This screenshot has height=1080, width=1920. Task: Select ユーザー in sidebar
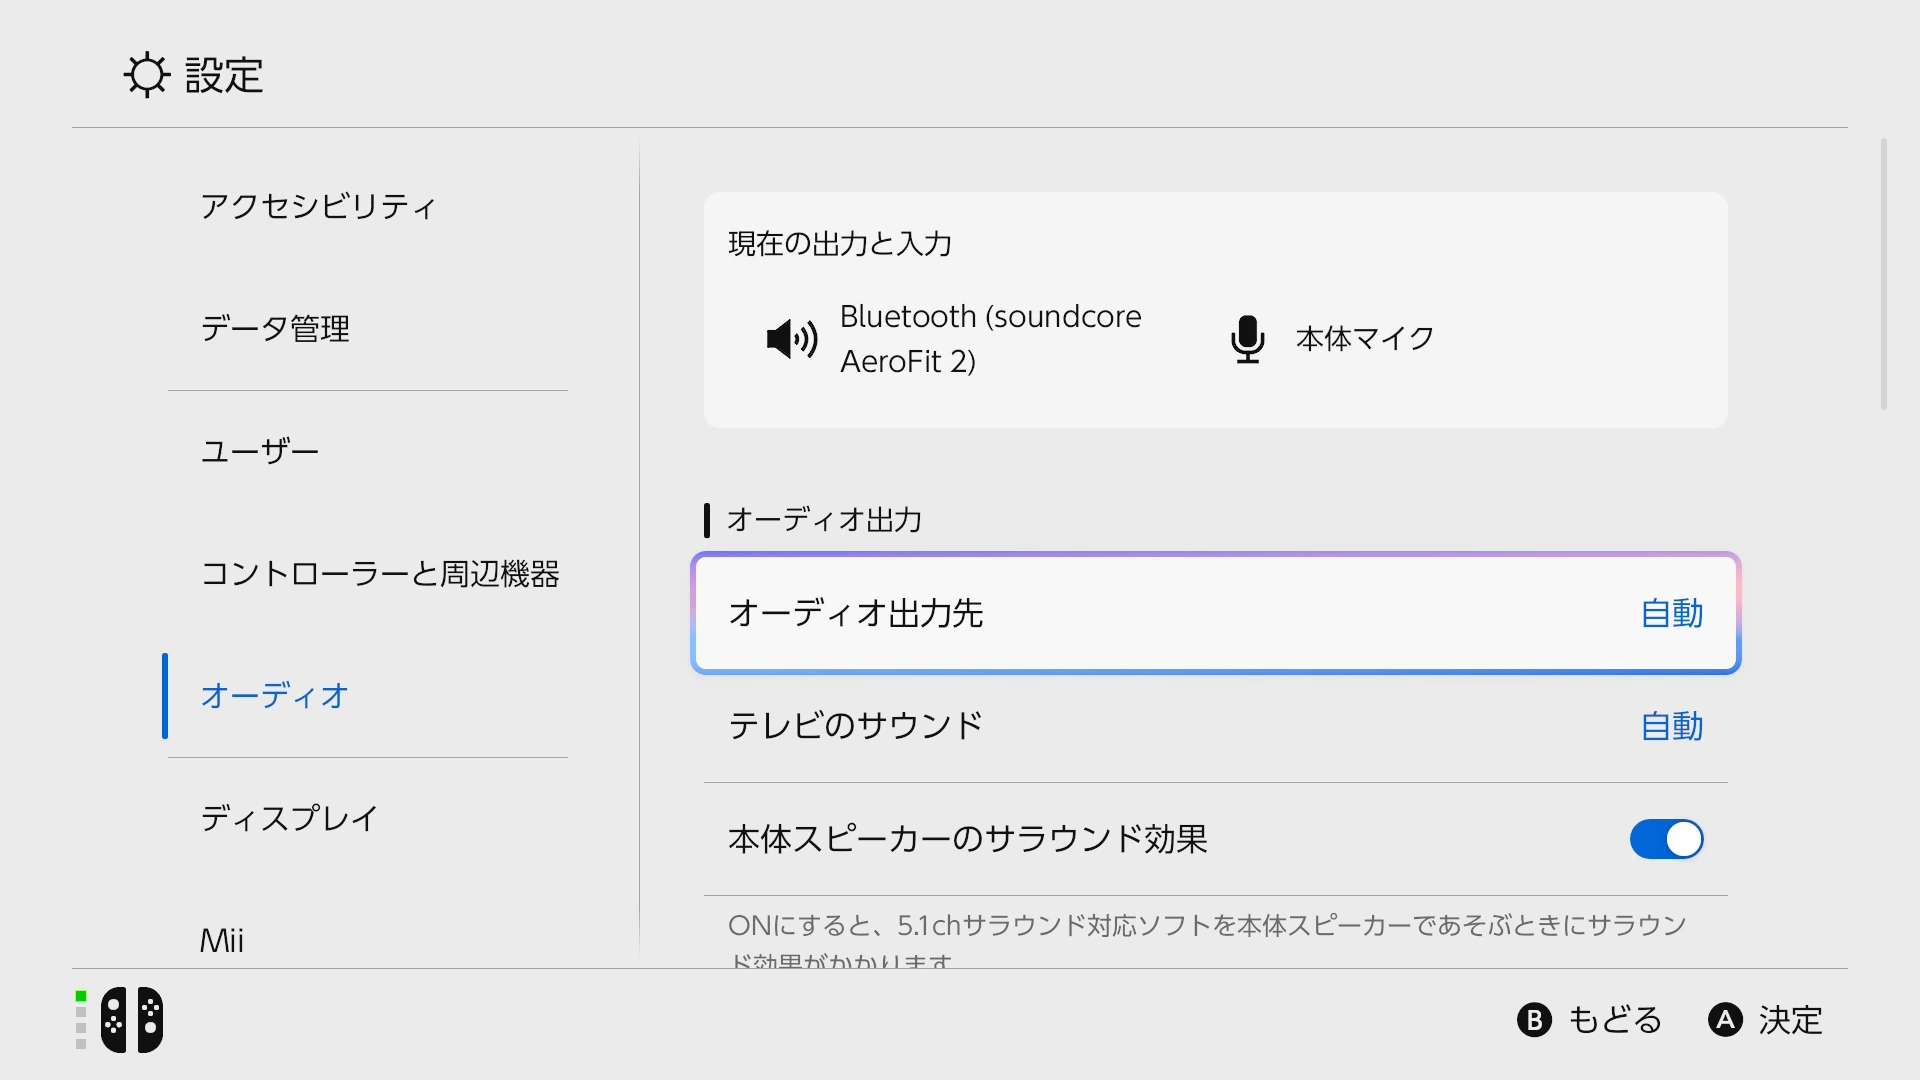point(260,451)
